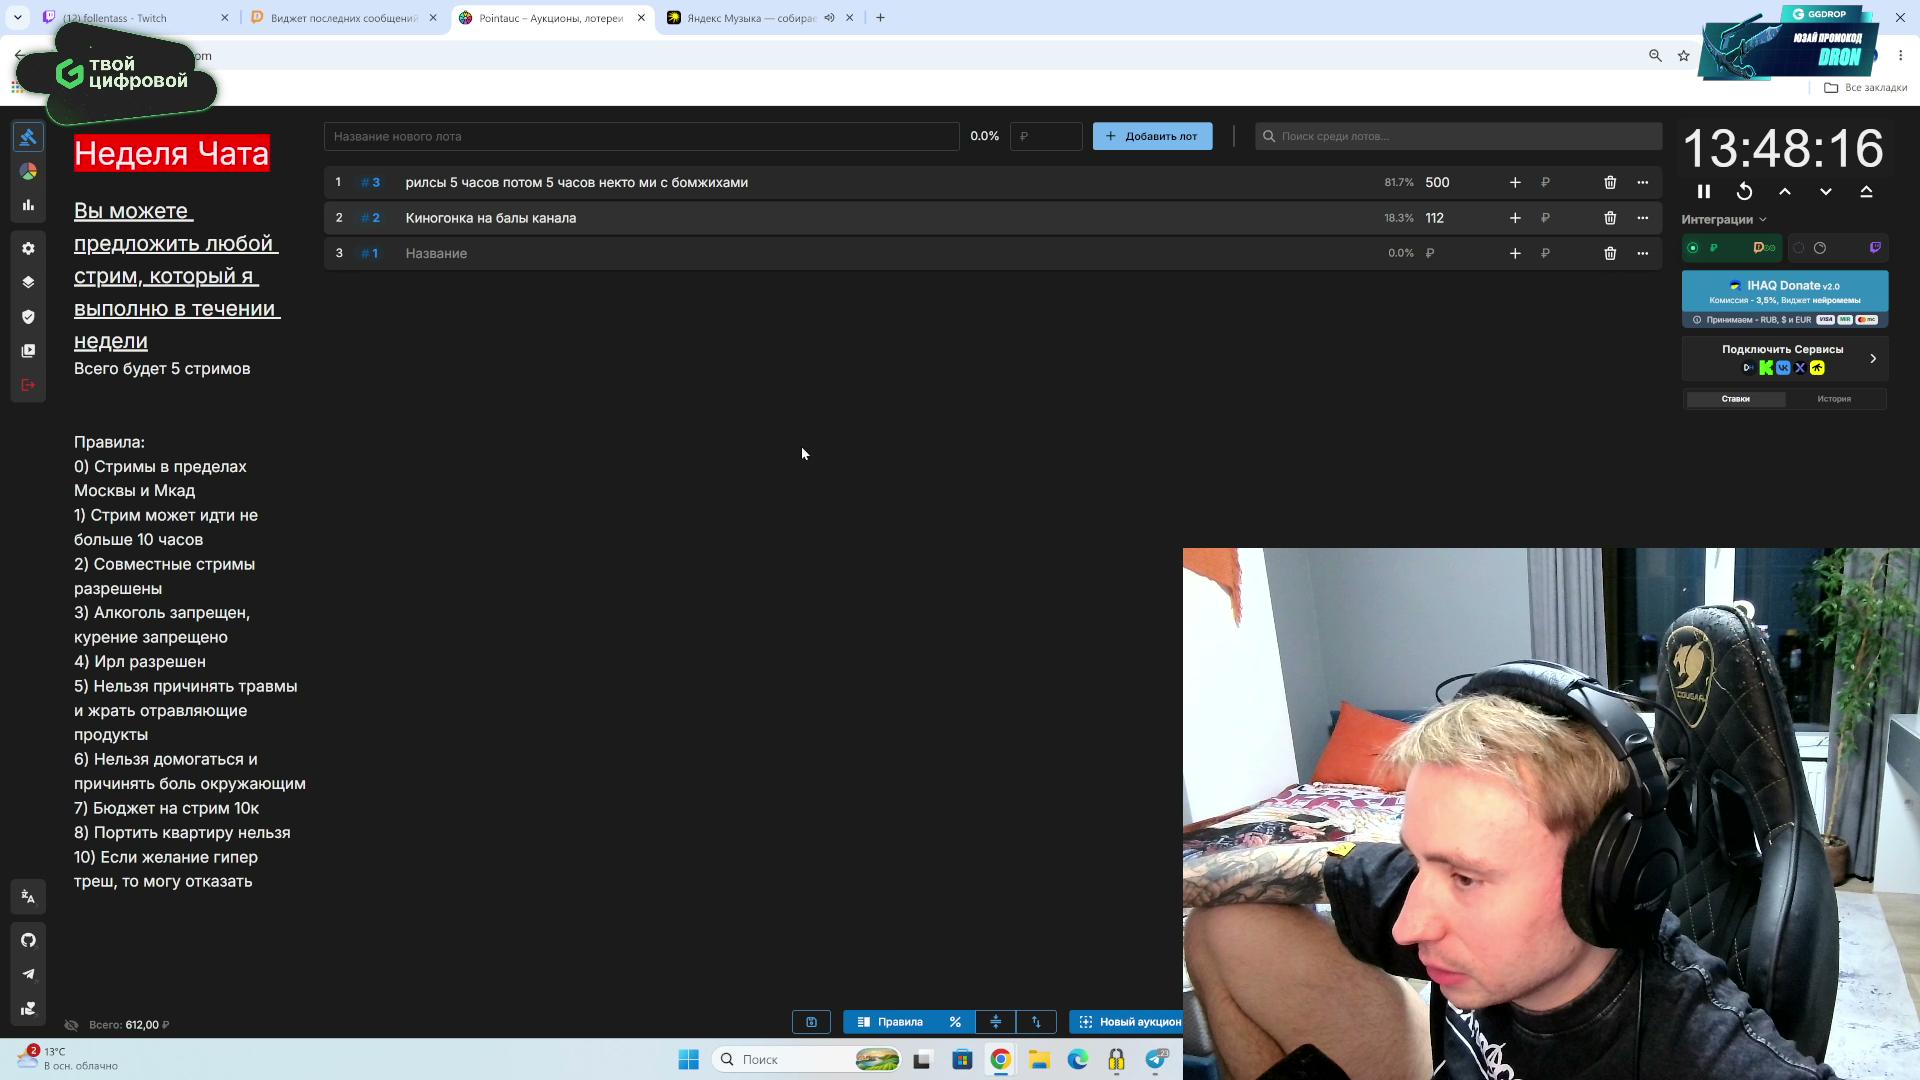Toggle the percent display button

(x=955, y=1022)
